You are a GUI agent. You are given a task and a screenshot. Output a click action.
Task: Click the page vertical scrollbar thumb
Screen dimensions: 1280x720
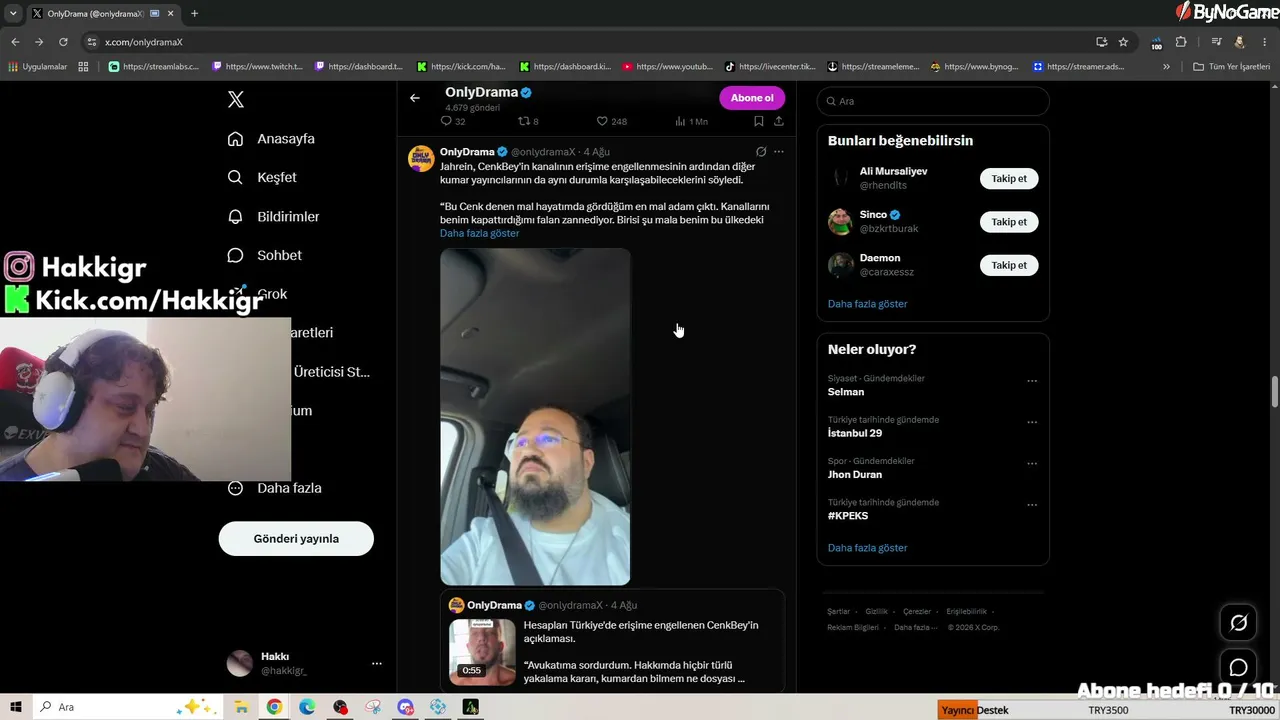(x=1275, y=392)
